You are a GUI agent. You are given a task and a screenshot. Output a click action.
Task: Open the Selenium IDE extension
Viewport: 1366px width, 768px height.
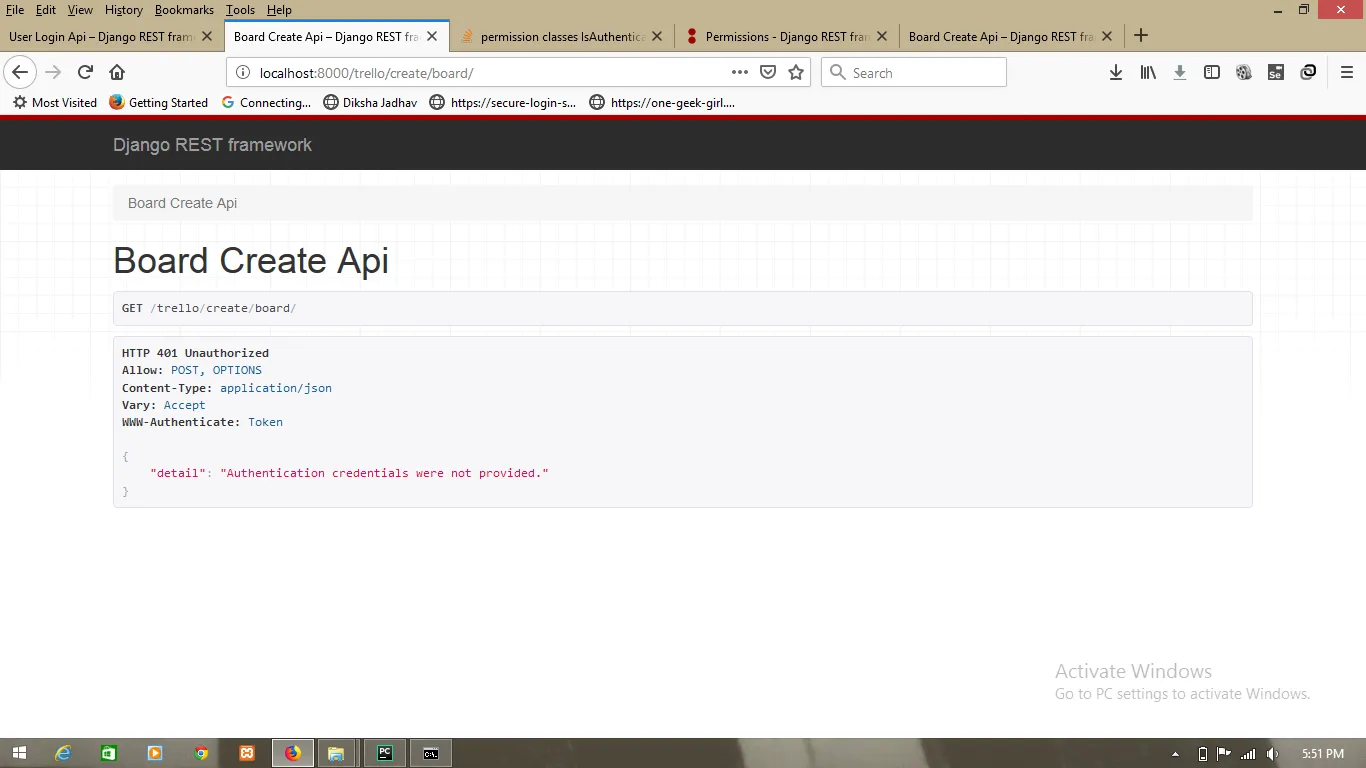point(1276,72)
